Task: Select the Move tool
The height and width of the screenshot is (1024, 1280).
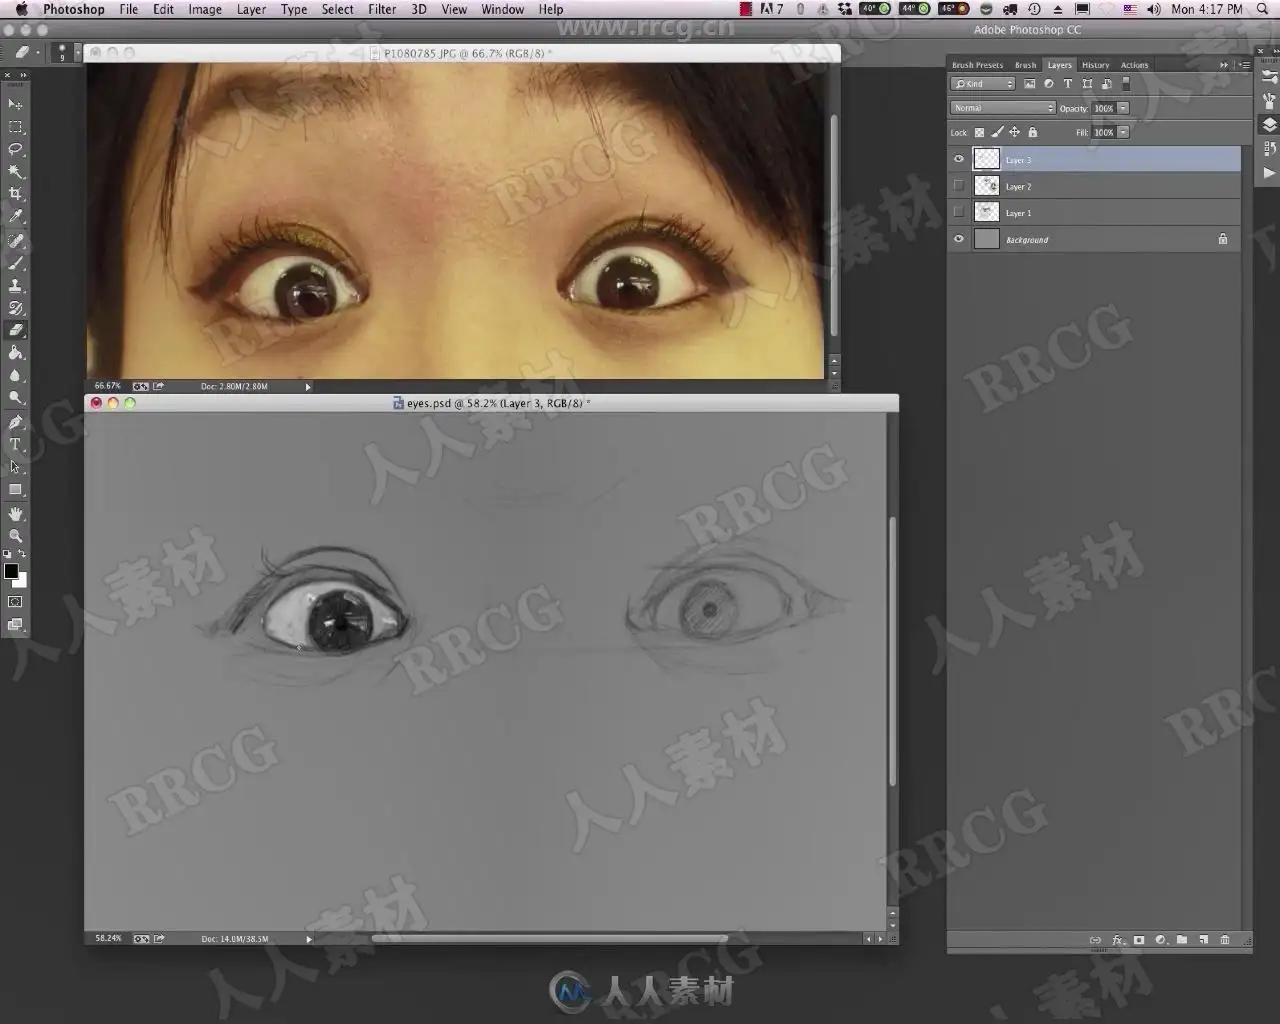Action: [15, 104]
